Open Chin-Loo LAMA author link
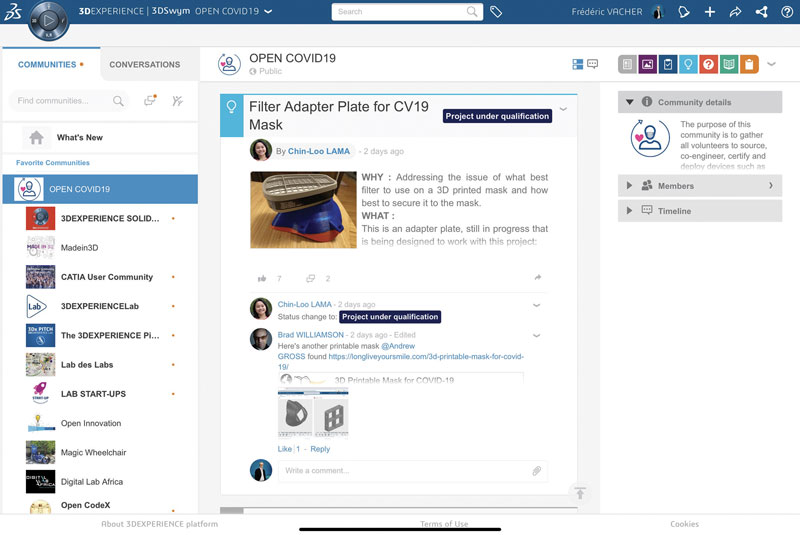Image resolution: width=800 pixels, height=535 pixels. click(x=319, y=151)
